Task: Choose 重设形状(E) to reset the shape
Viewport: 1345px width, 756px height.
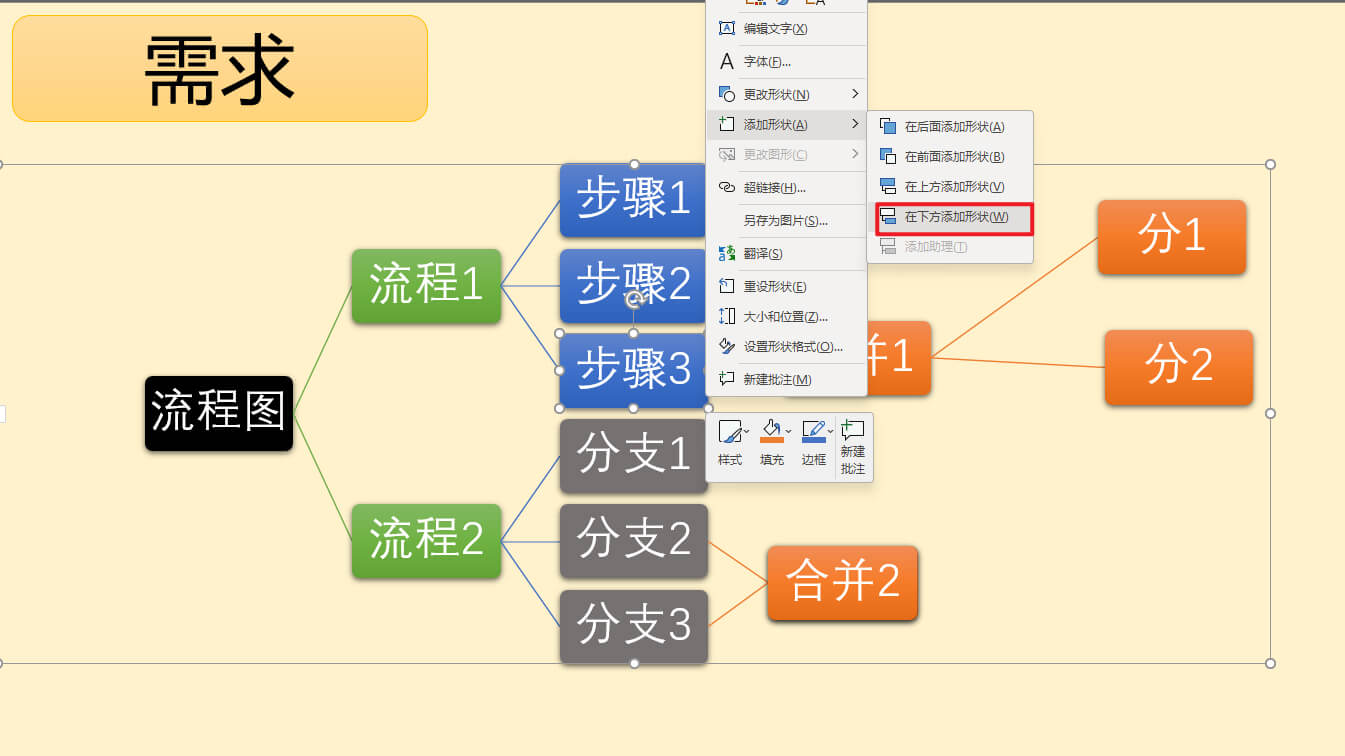Action: 786,287
